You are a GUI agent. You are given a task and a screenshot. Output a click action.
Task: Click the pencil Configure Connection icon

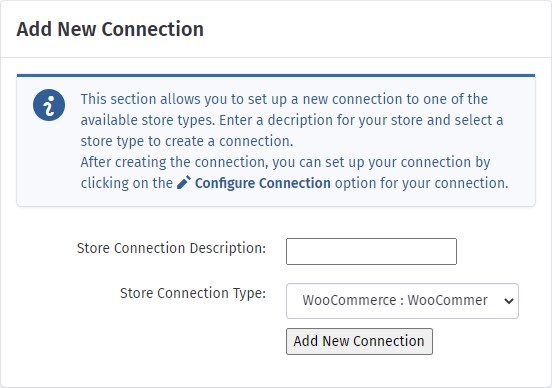click(x=184, y=183)
